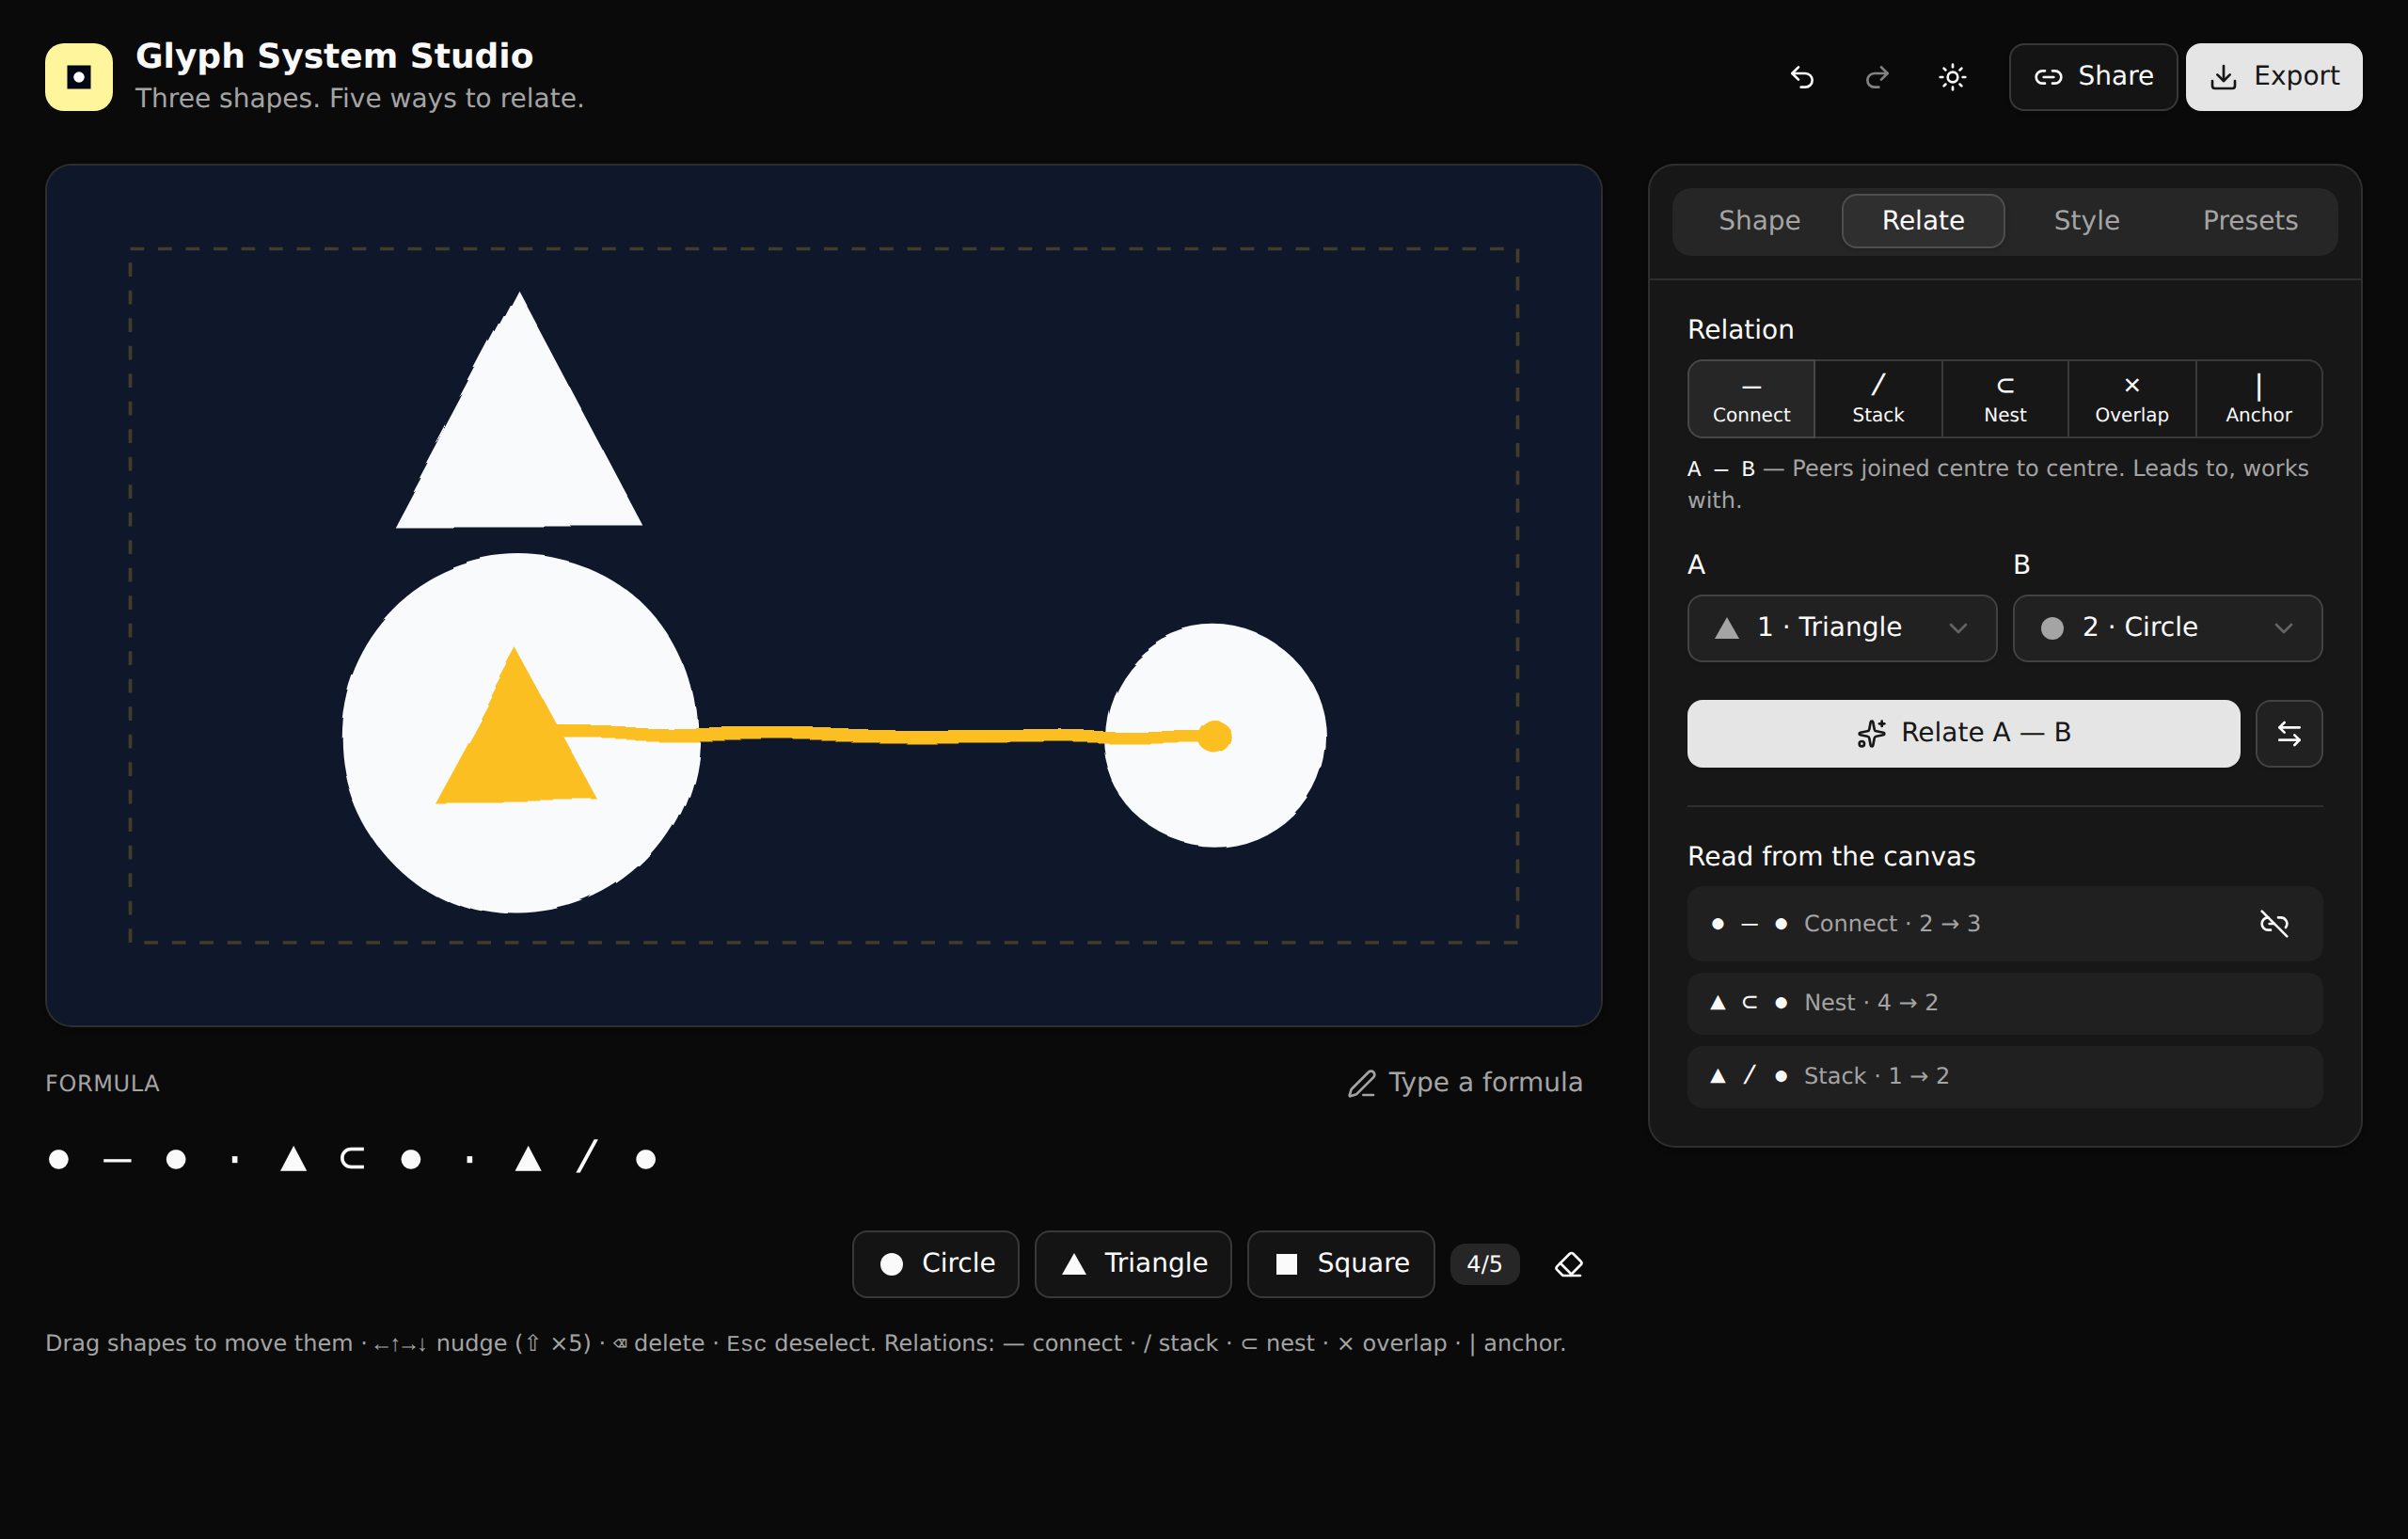Click the yellow connector line between circles

click(900, 736)
